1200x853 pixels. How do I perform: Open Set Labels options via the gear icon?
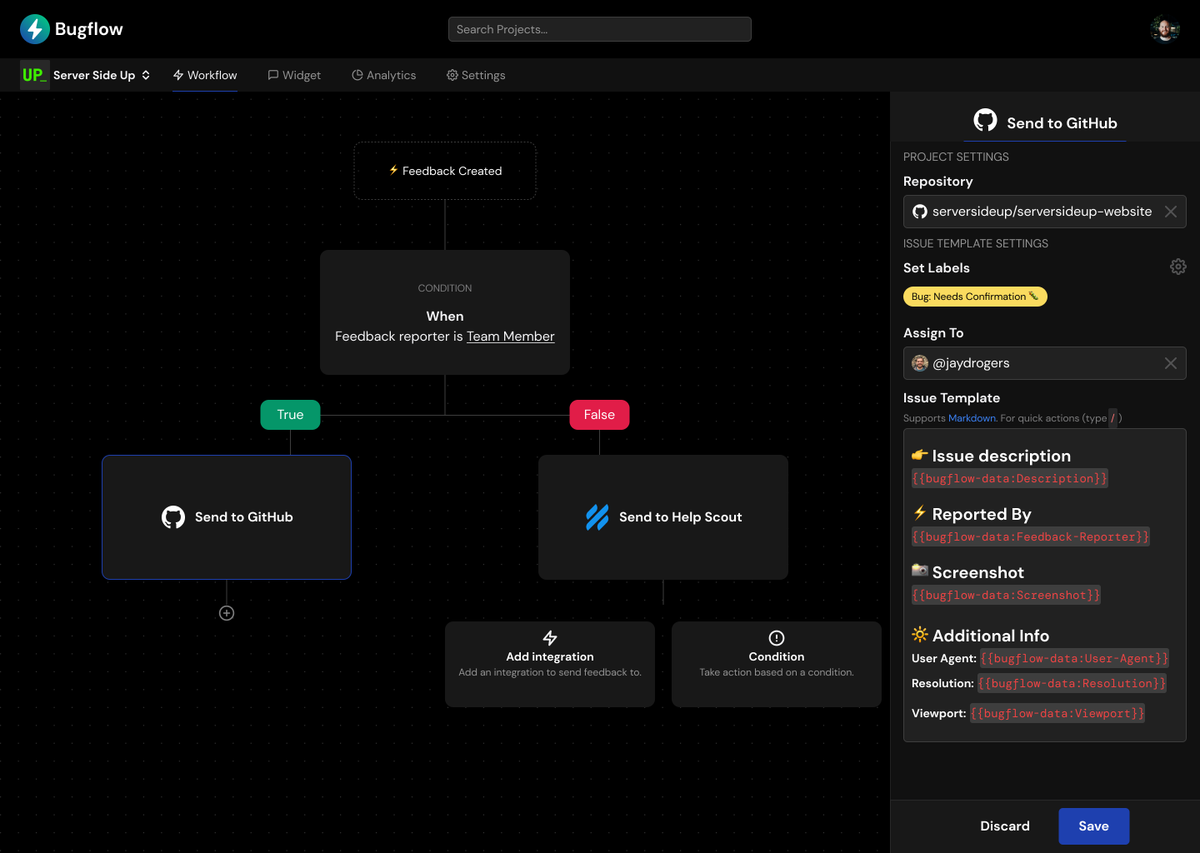1178,266
